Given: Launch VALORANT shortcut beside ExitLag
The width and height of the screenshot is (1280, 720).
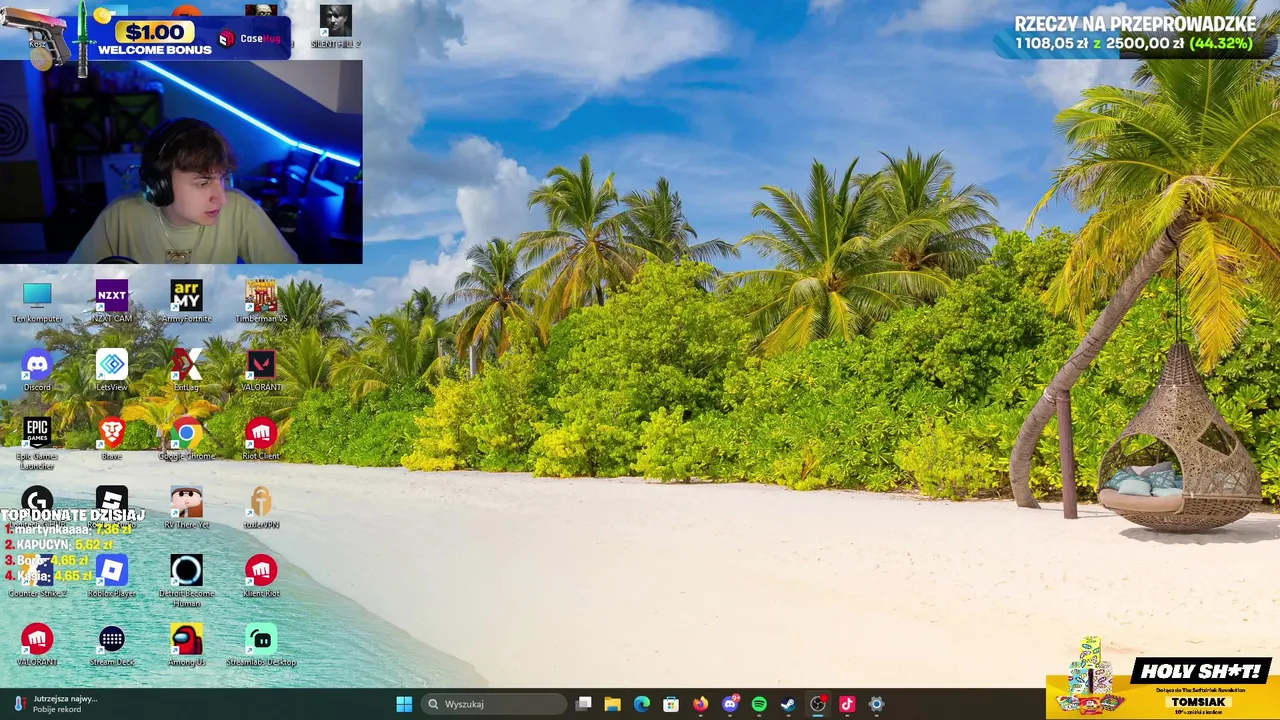Looking at the screenshot, I should (261, 370).
